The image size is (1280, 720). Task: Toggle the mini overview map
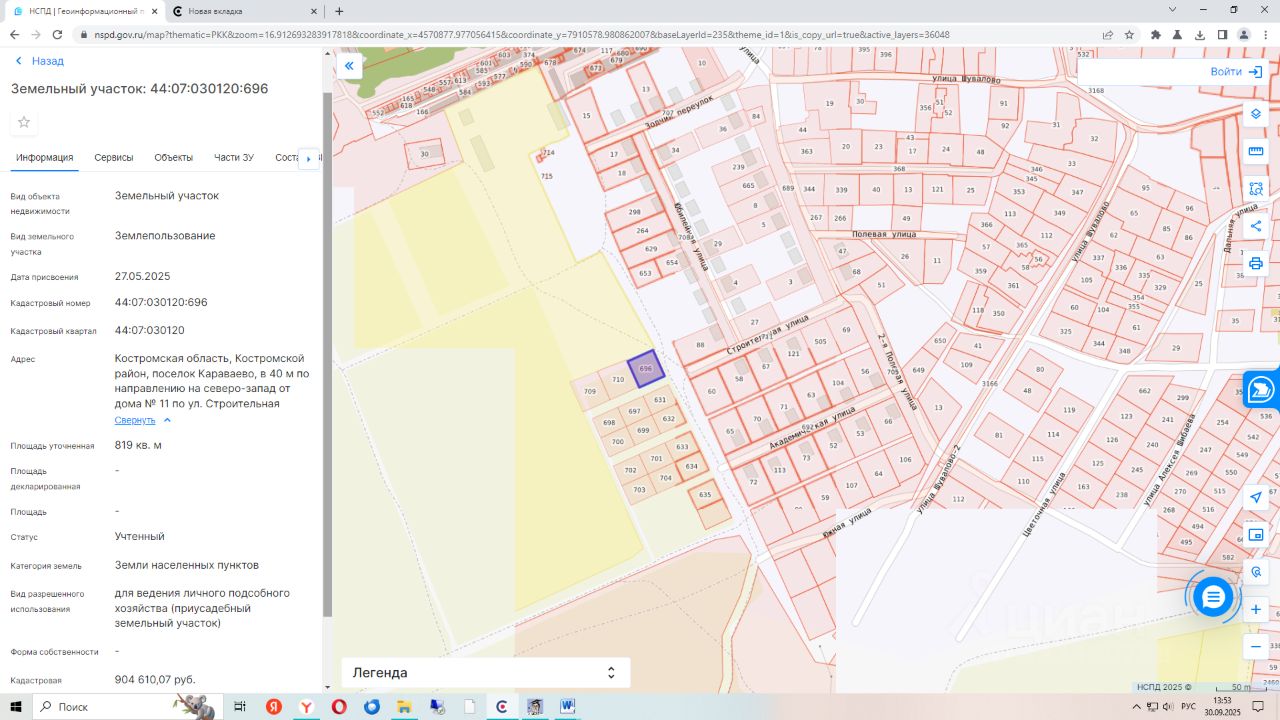1256,535
